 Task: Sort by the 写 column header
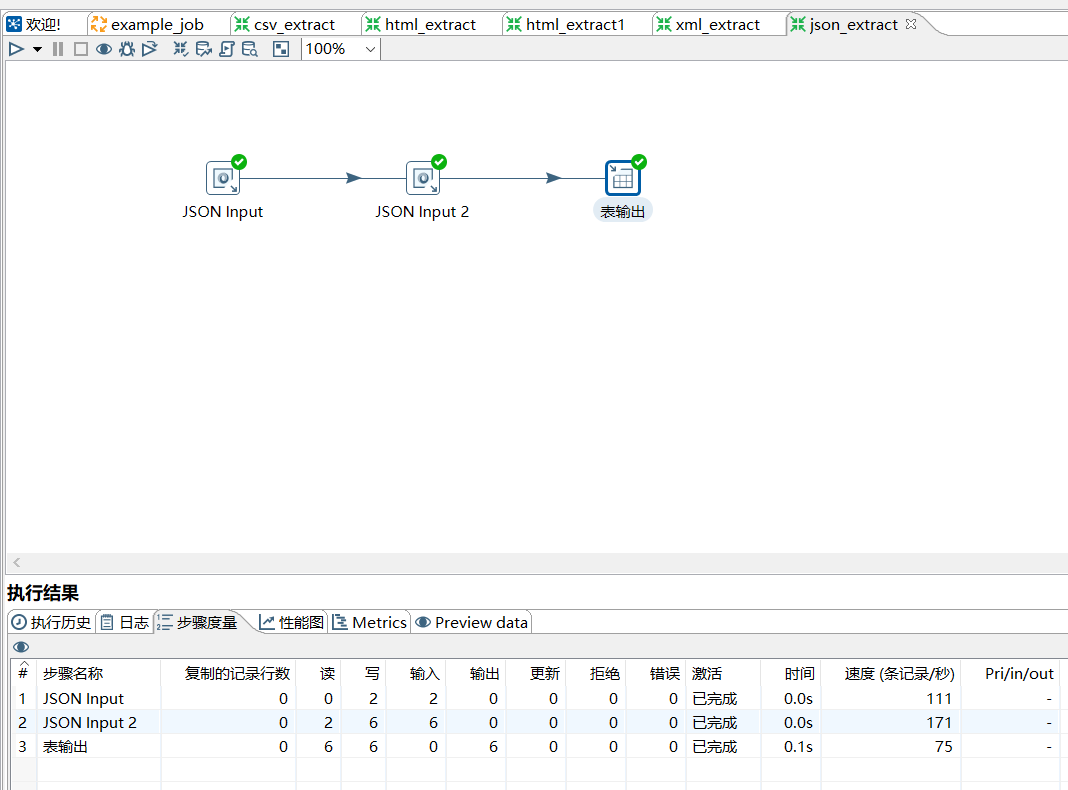pyautogui.click(x=364, y=674)
